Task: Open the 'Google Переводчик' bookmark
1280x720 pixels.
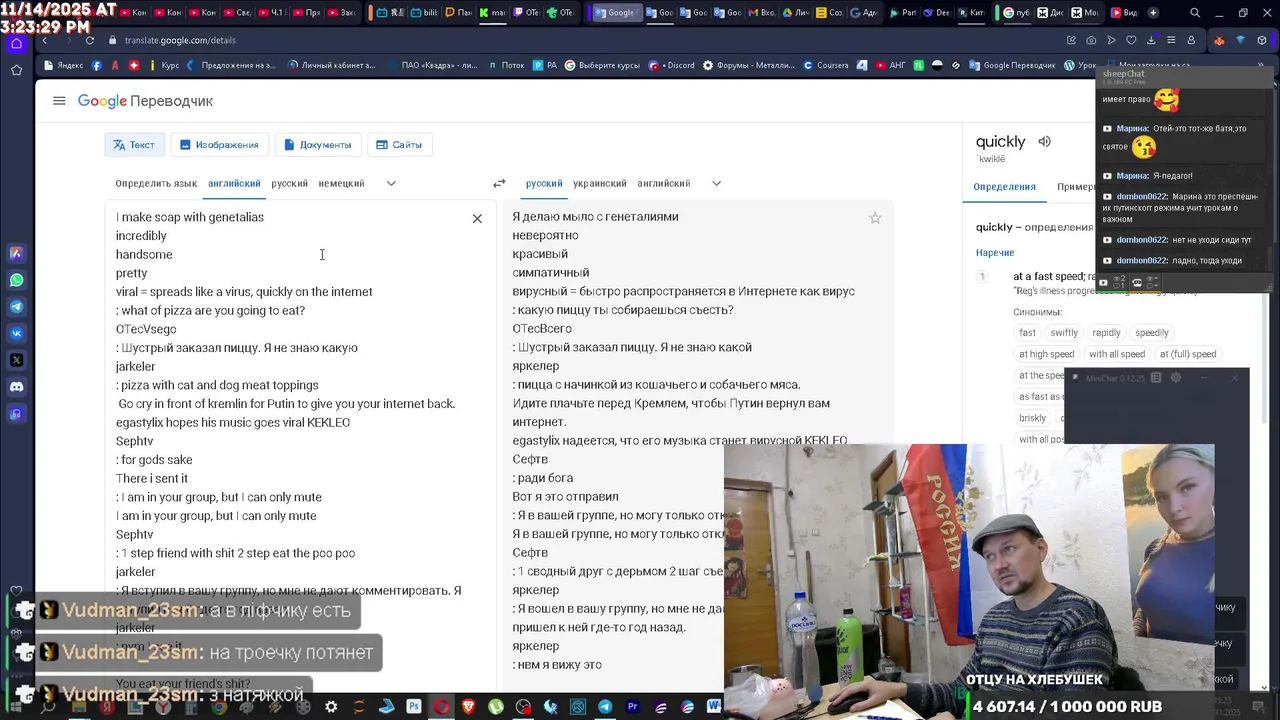Action: point(1012,65)
